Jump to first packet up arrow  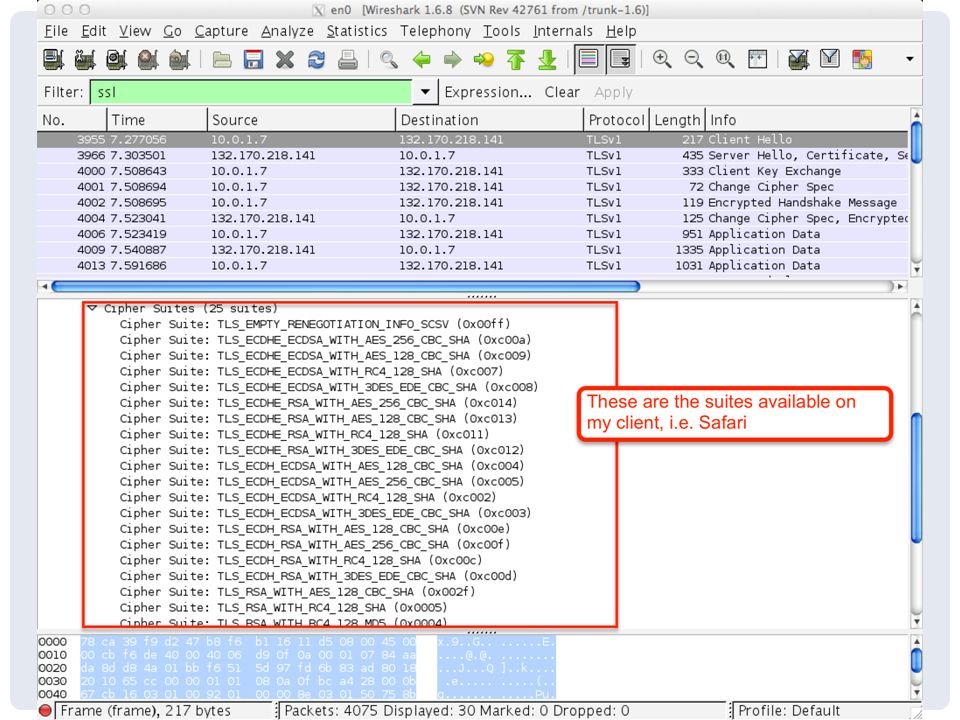click(x=516, y=59)
